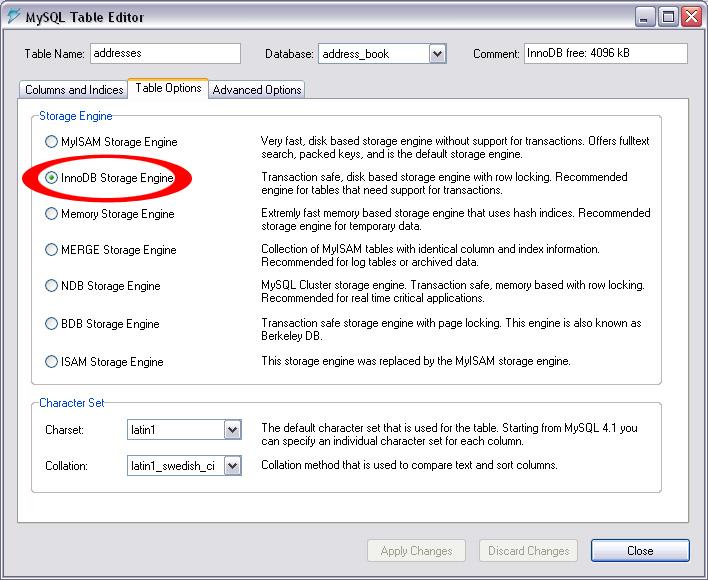
Task: Expand the Charset dropdown arrow
Action: point(233,430)
